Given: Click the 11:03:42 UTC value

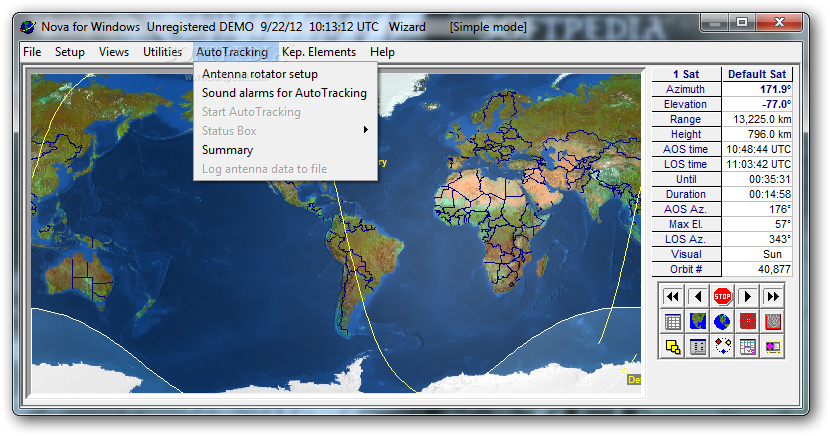Looking at the screenshot, I should click(757, 165).
